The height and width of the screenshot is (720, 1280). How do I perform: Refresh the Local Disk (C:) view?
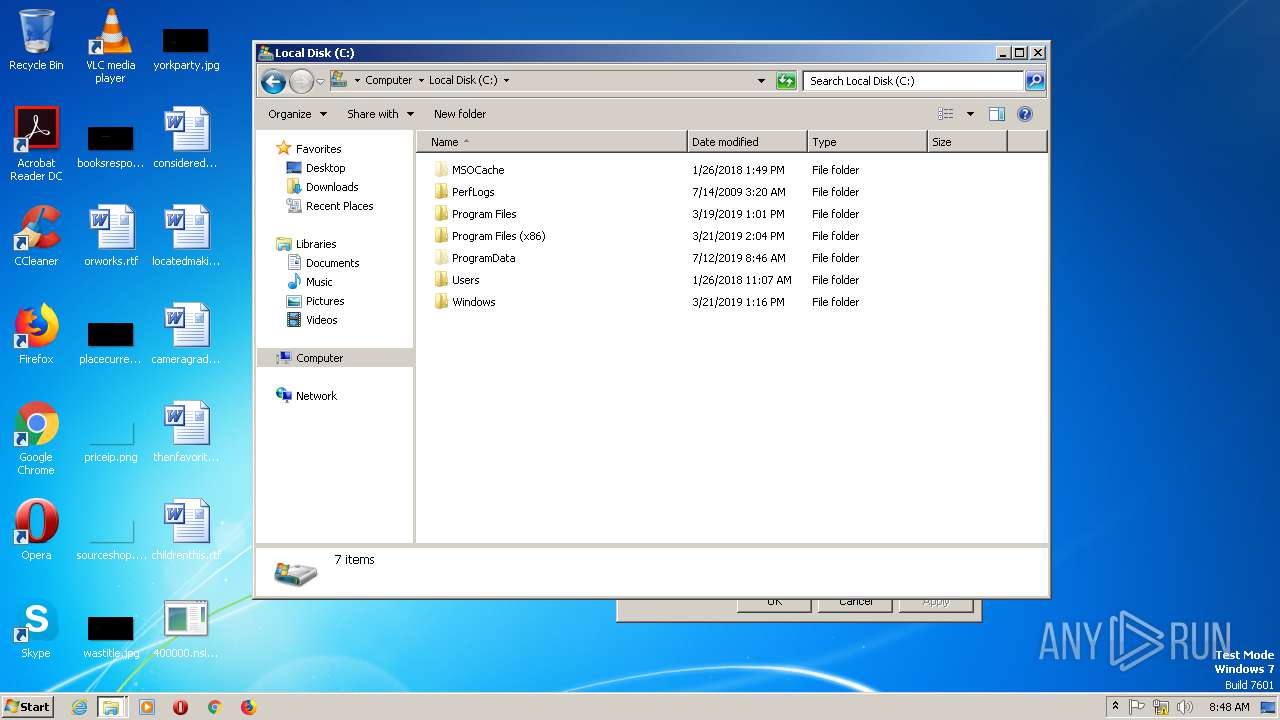click(x=786, y=81)
